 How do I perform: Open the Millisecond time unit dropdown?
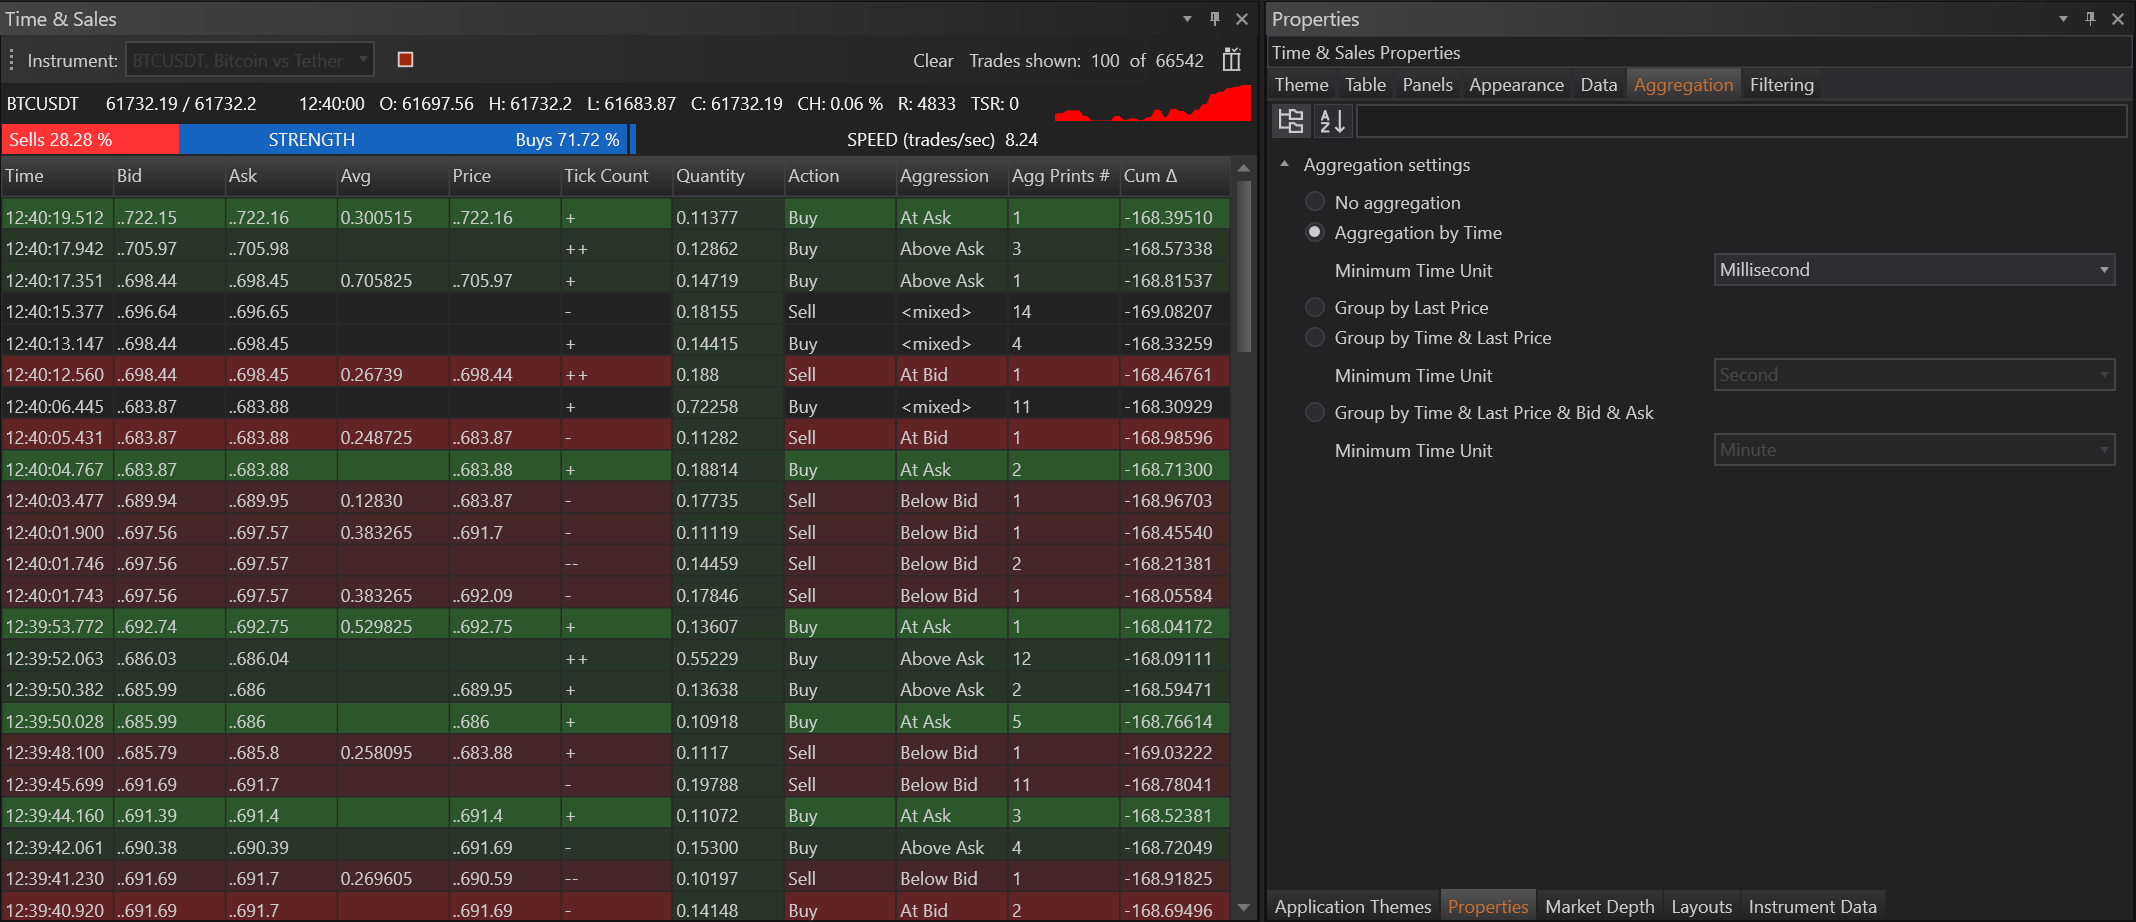(1914, 270)
